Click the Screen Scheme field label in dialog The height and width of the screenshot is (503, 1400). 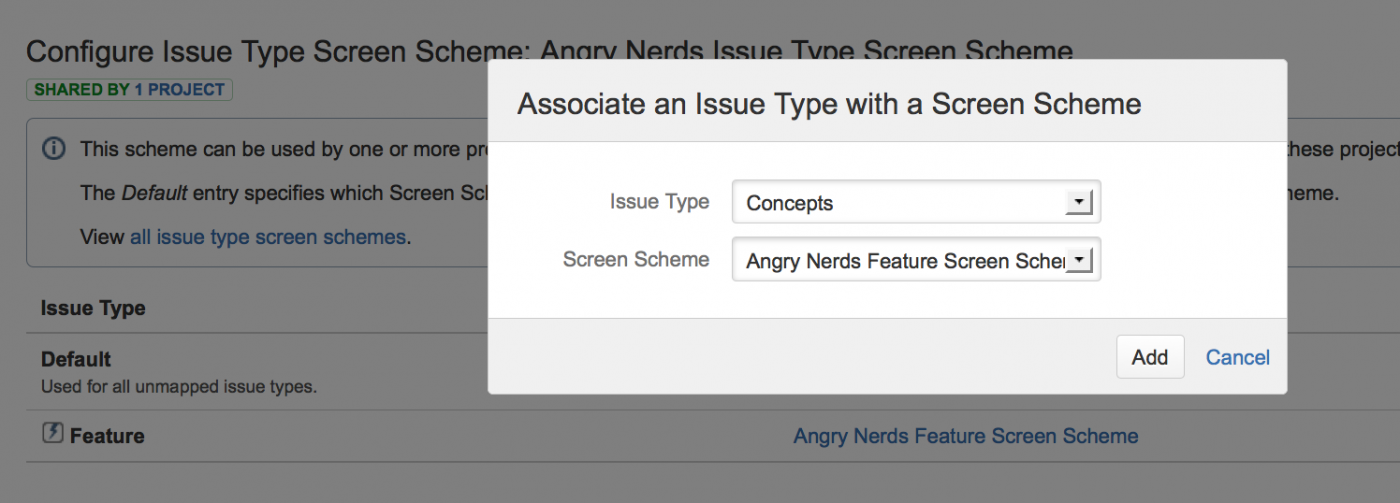636,260
